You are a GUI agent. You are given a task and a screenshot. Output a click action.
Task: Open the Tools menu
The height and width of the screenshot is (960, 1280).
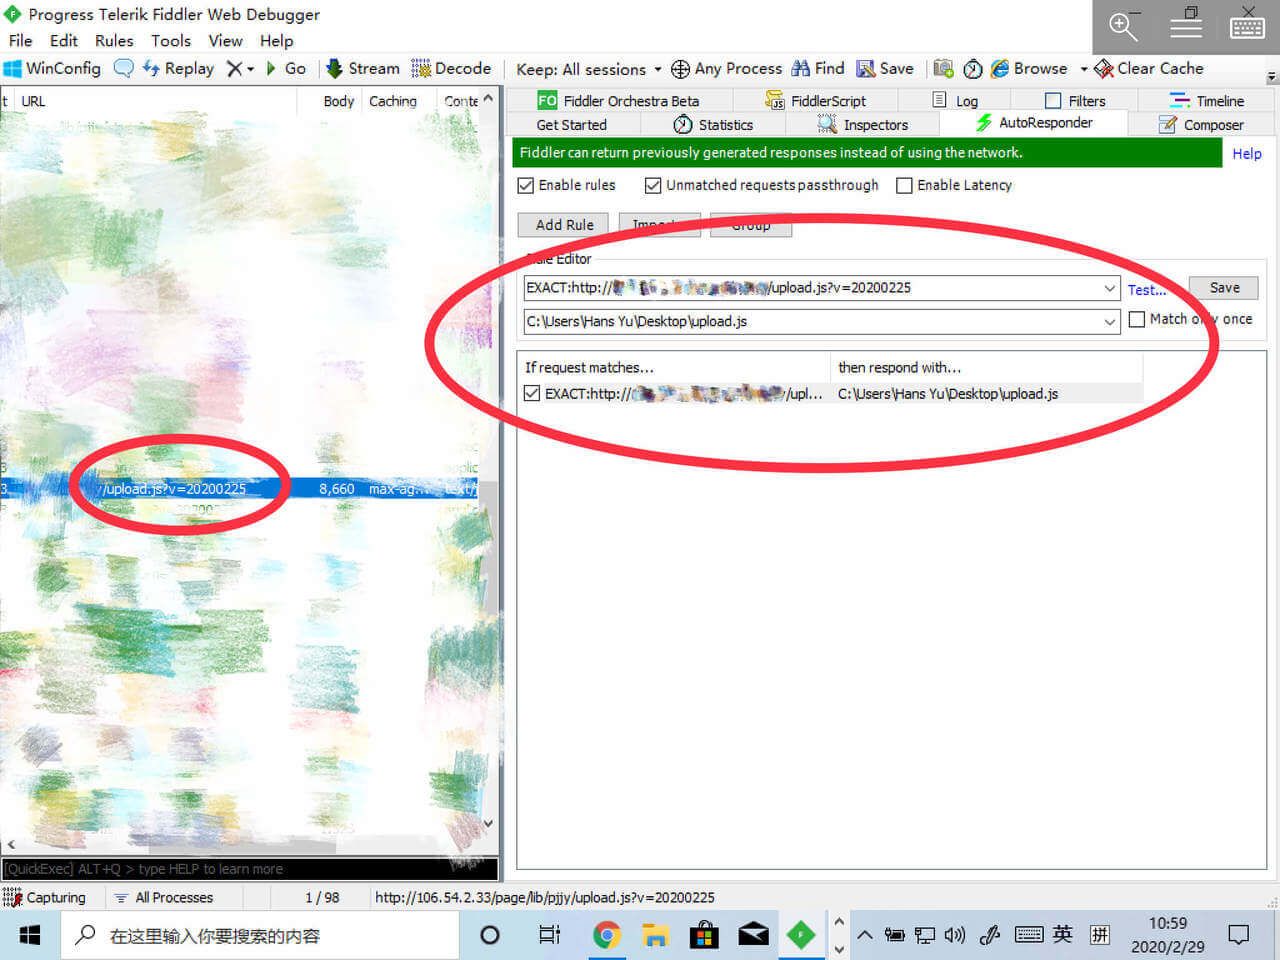171,41
